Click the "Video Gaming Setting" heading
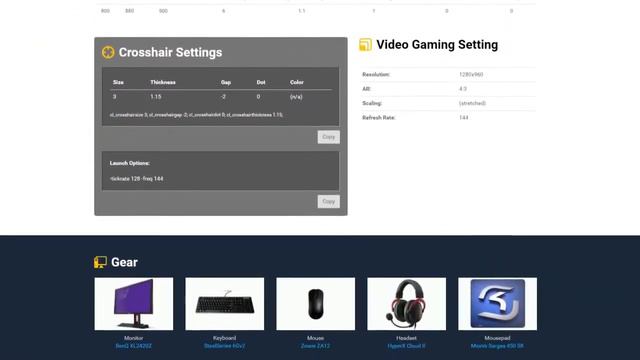Image resolution: width=640 pixels, height=360 pixels. pos(437,44)
